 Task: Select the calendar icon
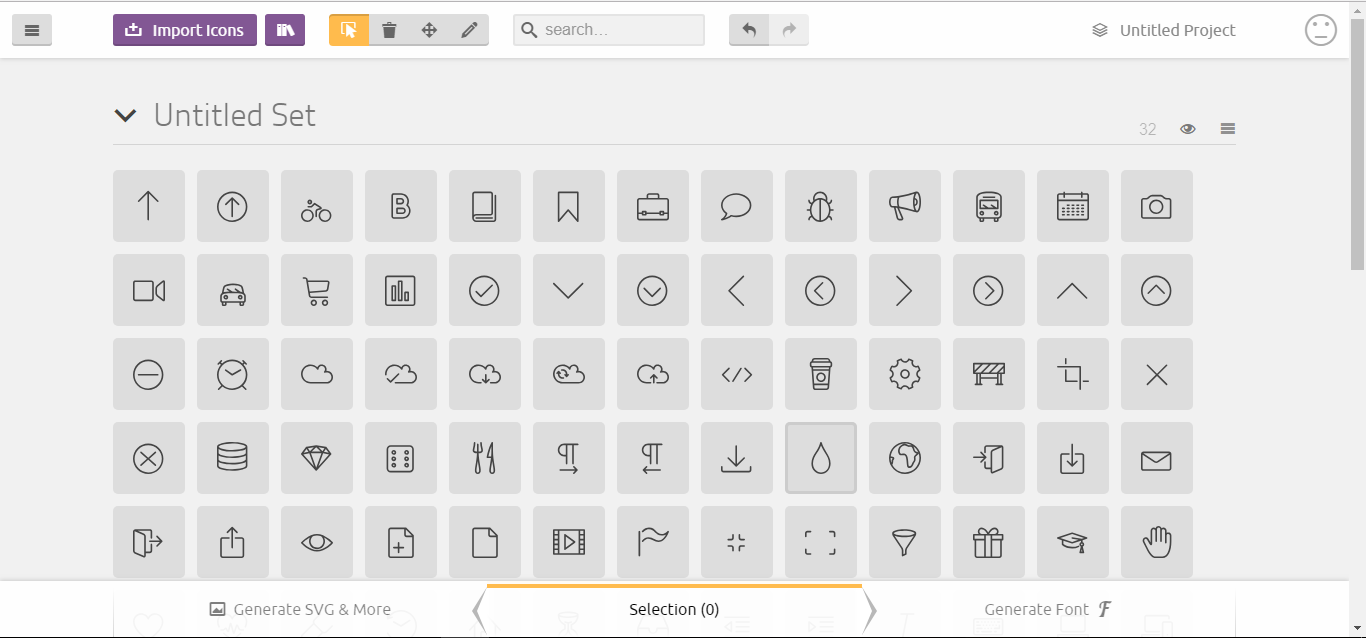click(x=1073, y=206)
